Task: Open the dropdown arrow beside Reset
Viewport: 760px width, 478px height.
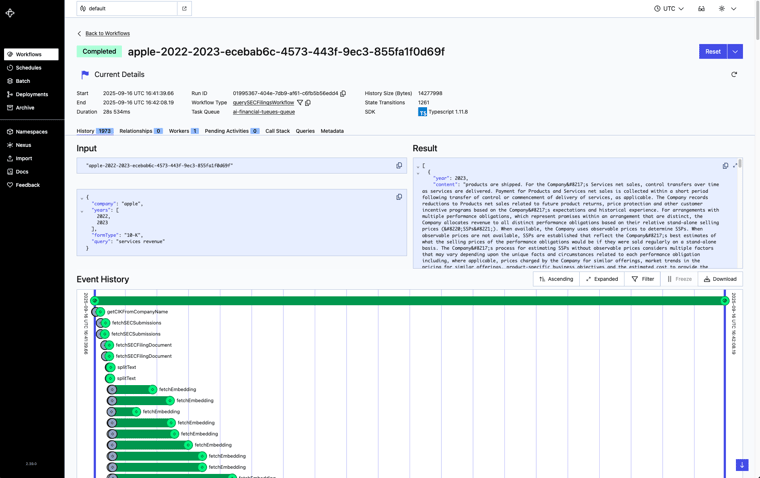Action: (735, 51)
